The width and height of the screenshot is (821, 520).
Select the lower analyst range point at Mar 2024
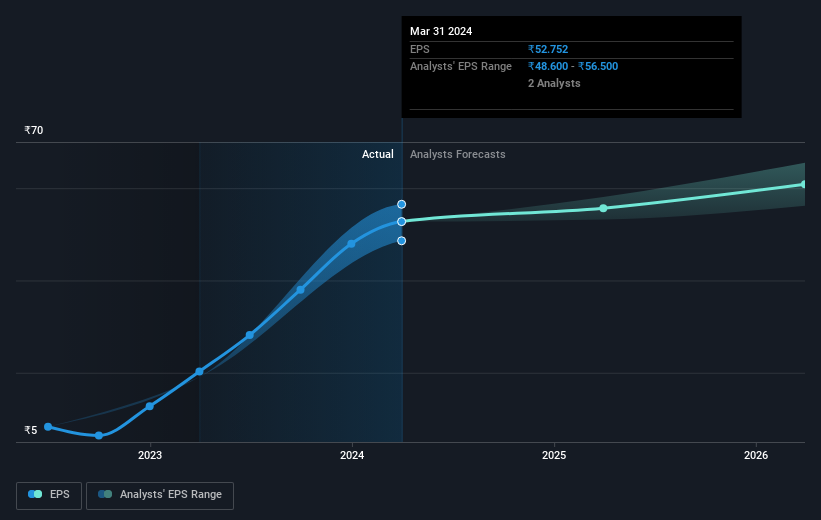(401, 241)
